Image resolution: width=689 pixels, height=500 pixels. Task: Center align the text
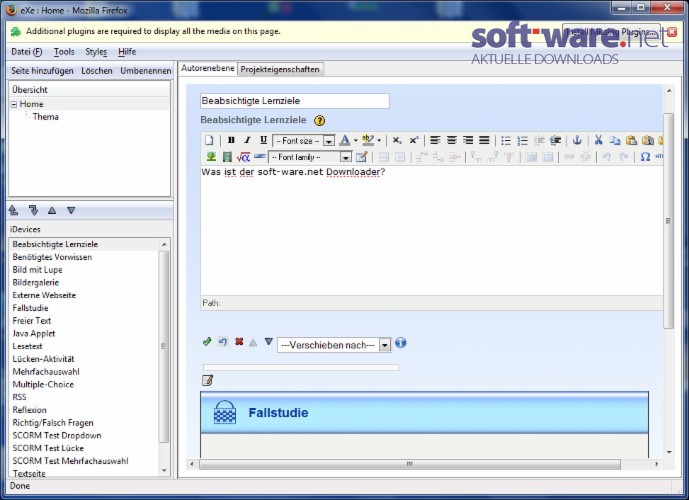(x=452, y=140)
